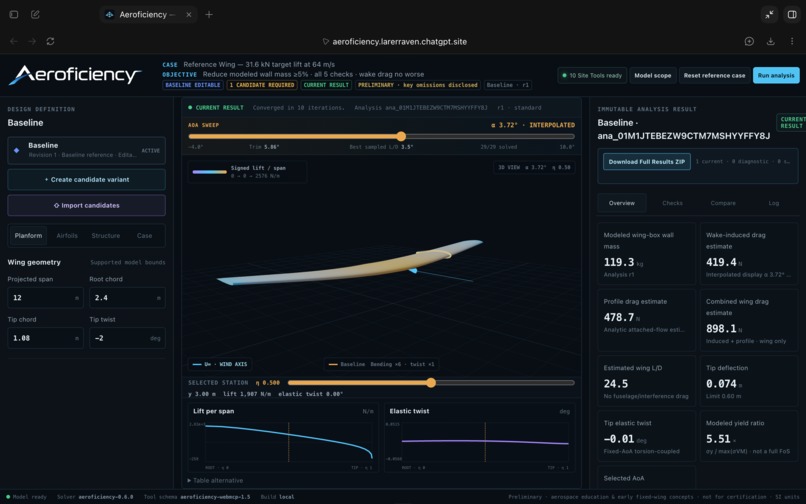Click the selected station slider handle
The image size is (806, 504).
[431, 383]
